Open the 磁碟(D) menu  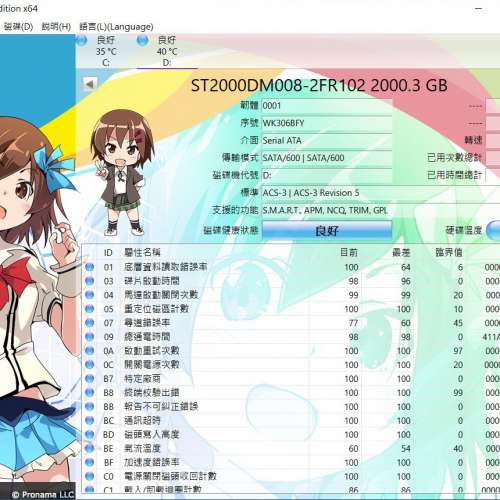click(18, 27)
